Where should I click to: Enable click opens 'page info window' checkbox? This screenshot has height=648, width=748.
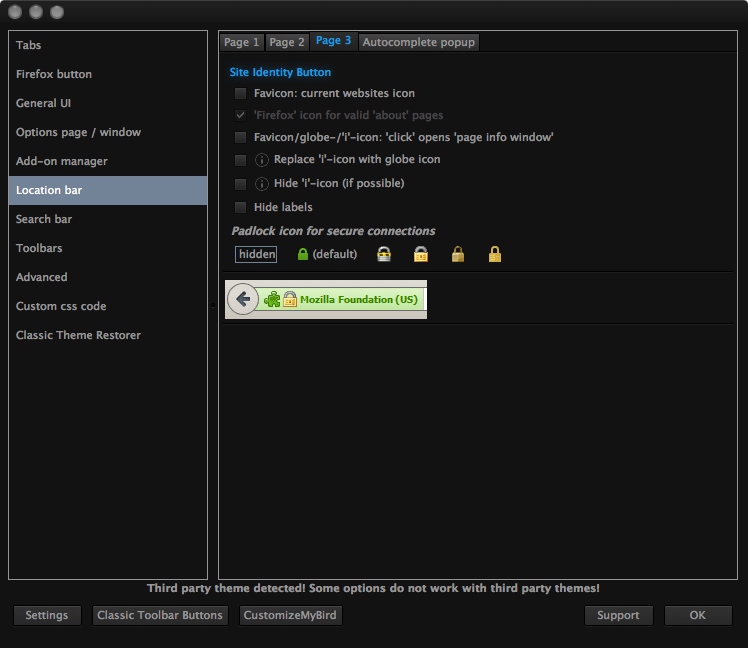coord(240,138)
